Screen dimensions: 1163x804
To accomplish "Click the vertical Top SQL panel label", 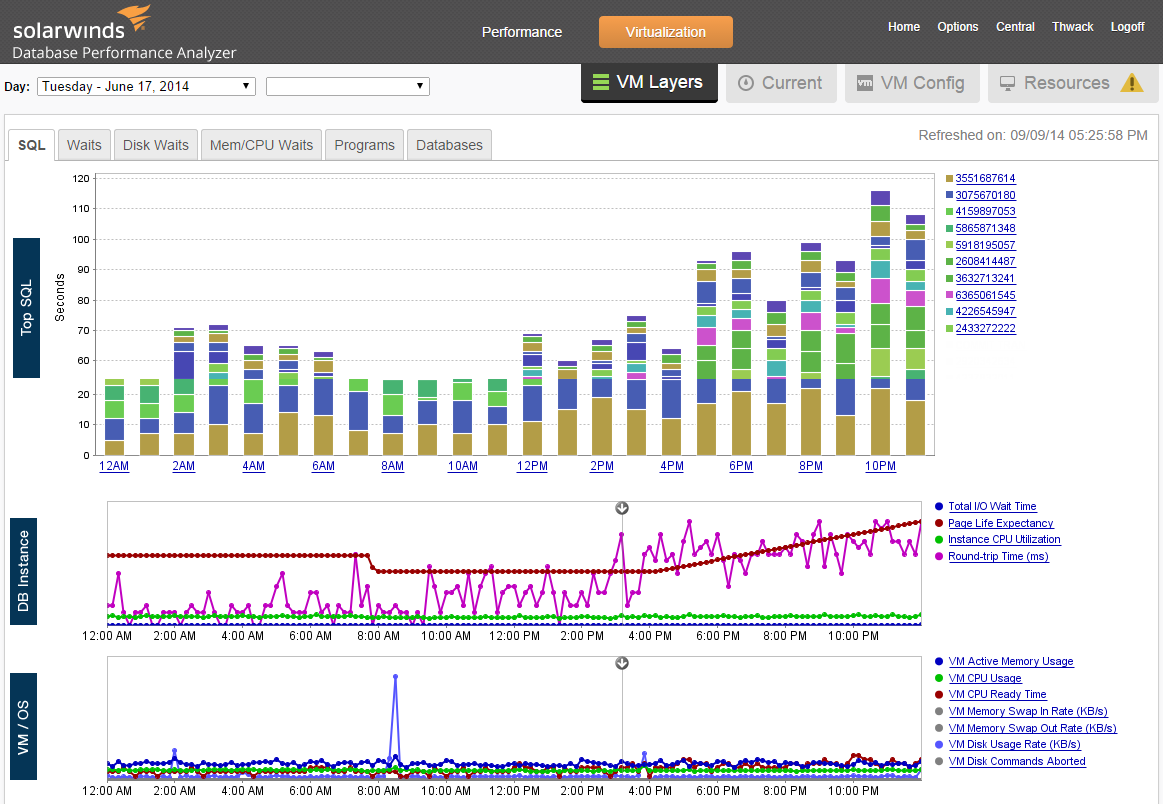I will pos(26,307).
